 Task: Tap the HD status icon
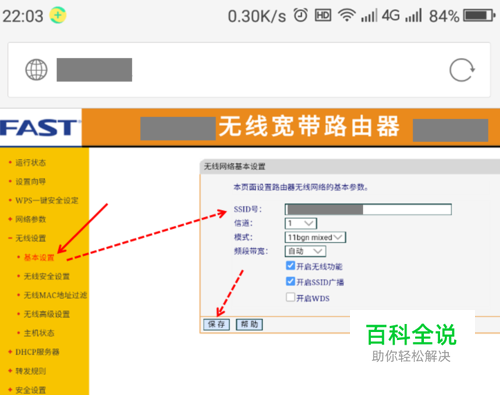click(323, 15)
